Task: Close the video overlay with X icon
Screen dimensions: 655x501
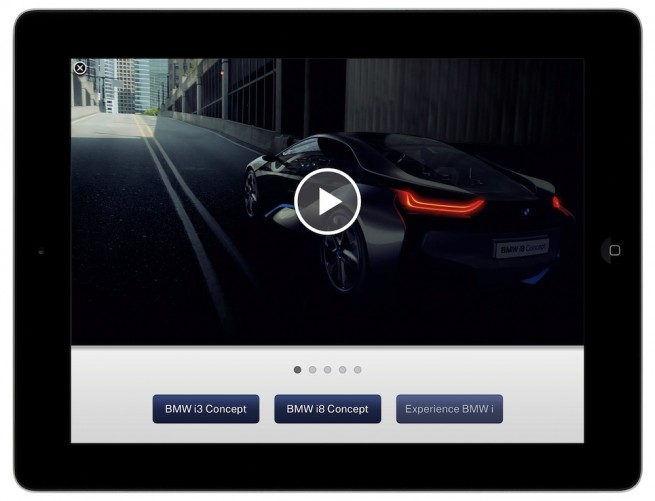Action: 80,68
